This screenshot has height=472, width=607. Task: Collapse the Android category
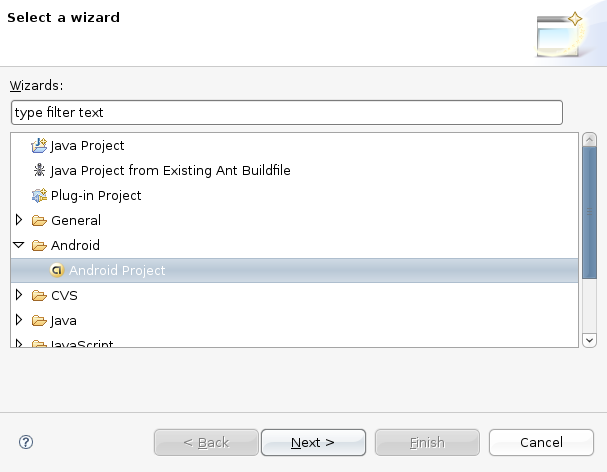pos(19,245)
